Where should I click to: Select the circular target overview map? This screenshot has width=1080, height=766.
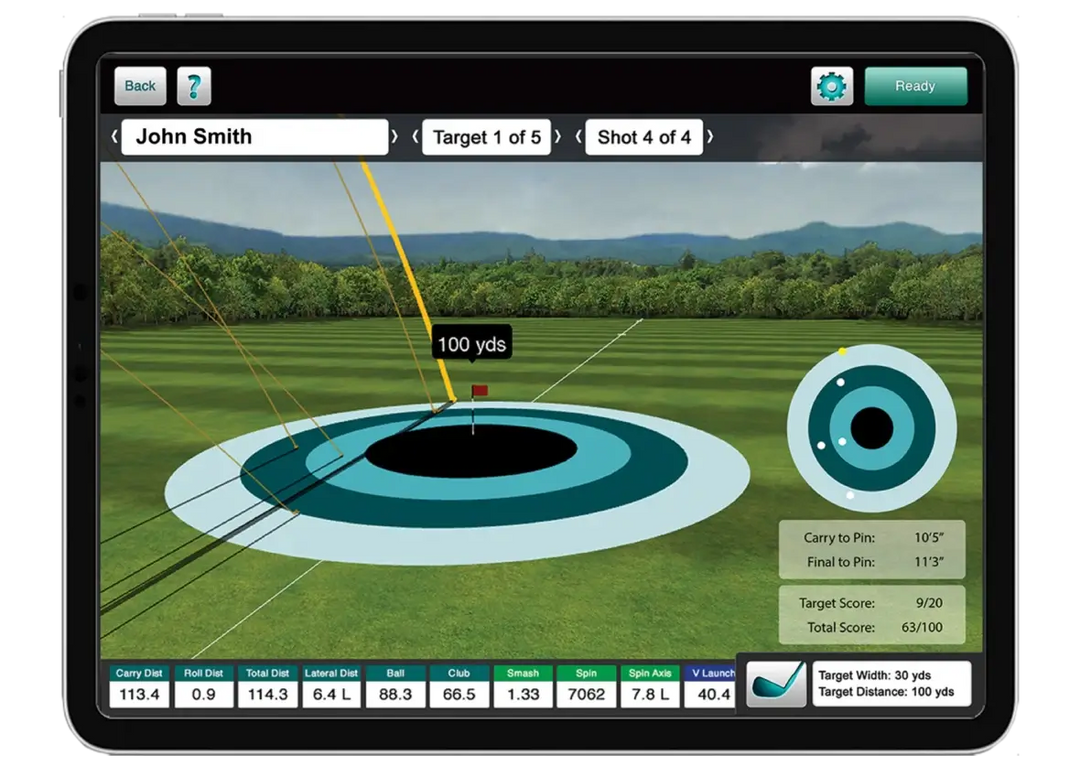click(871, 428)
